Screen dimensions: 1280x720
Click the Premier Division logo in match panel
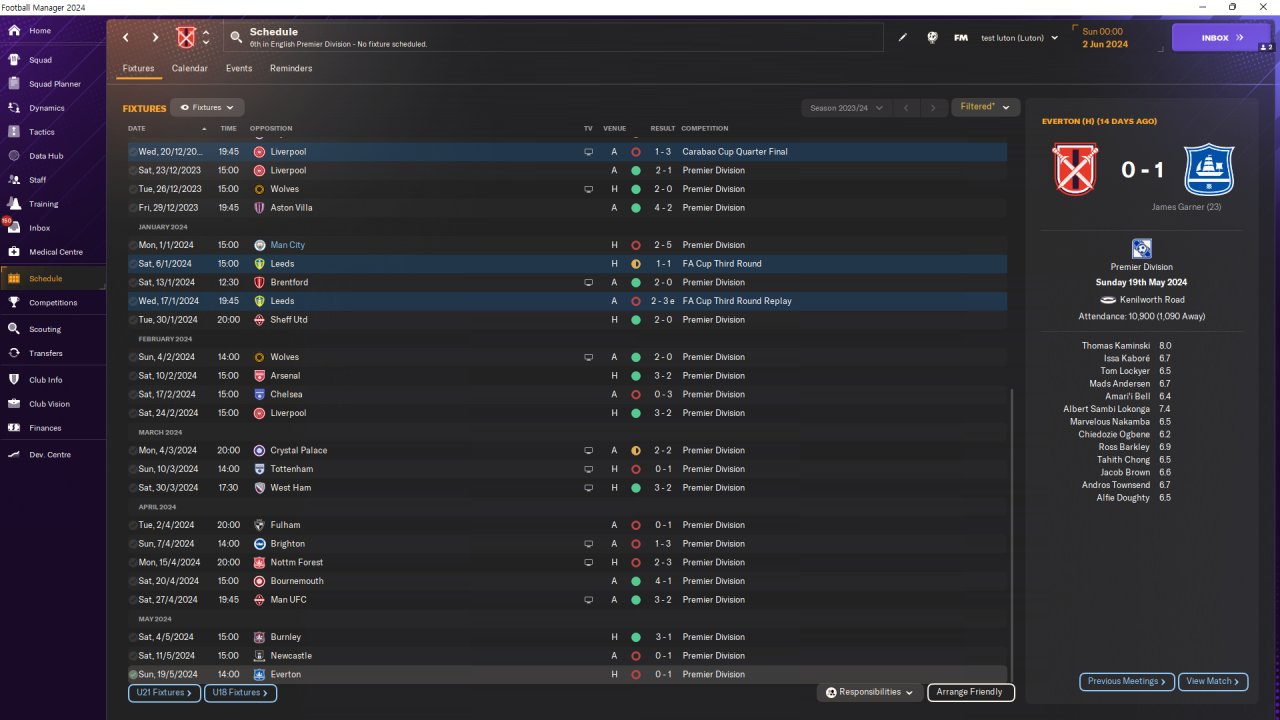(x=1142, y=249)
